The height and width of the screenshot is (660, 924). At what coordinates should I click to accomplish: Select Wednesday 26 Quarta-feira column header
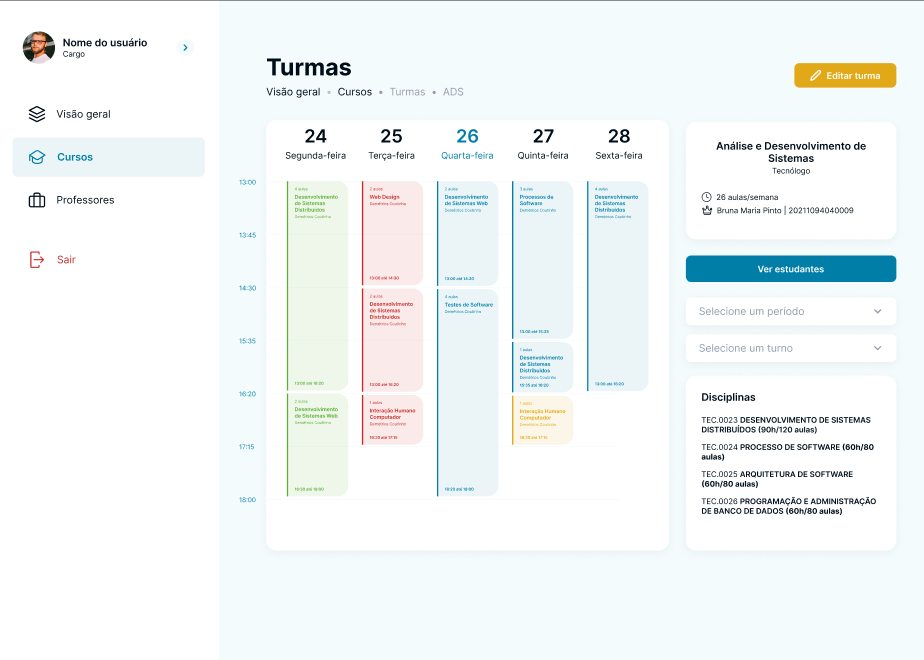pos(467,144)
